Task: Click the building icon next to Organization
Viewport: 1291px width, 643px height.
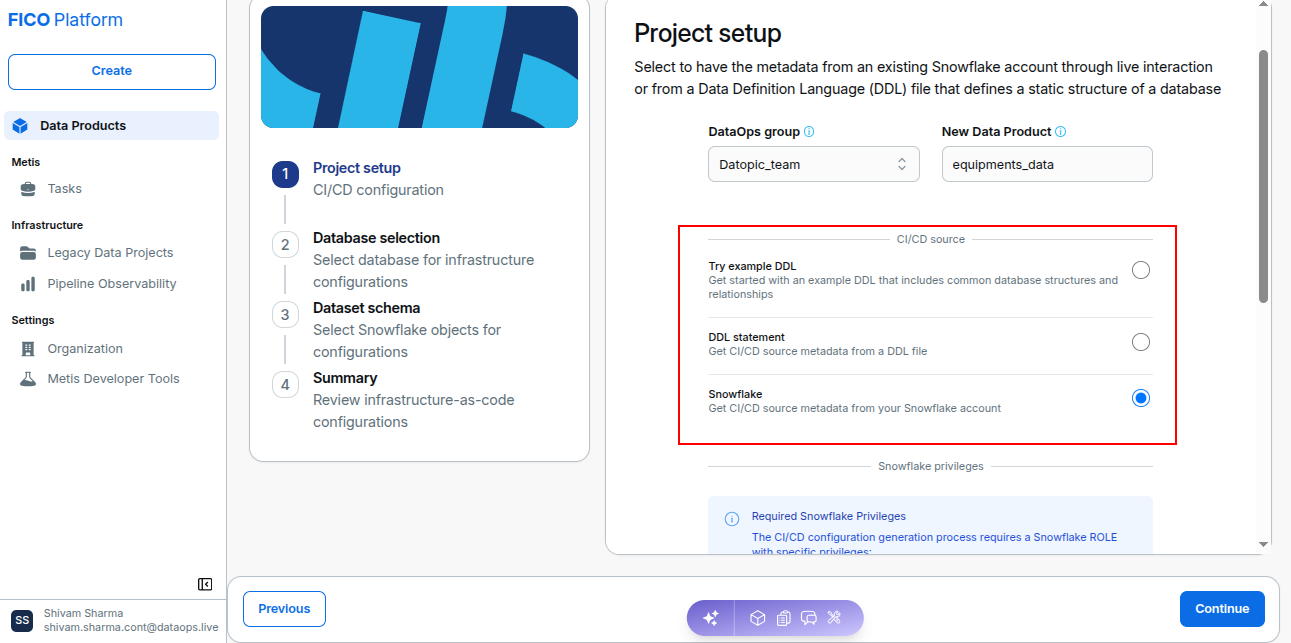Action: 28,349
